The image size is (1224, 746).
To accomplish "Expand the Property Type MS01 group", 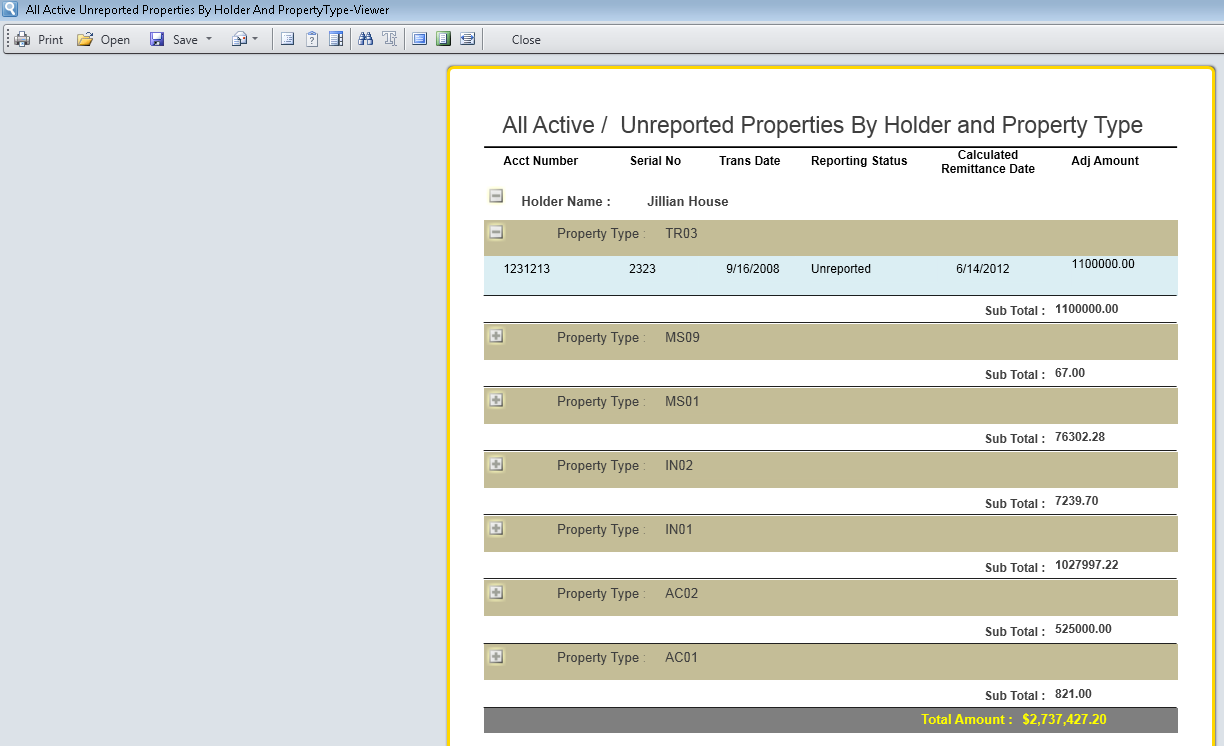I will pyautogui.click(x=496, y=400).
